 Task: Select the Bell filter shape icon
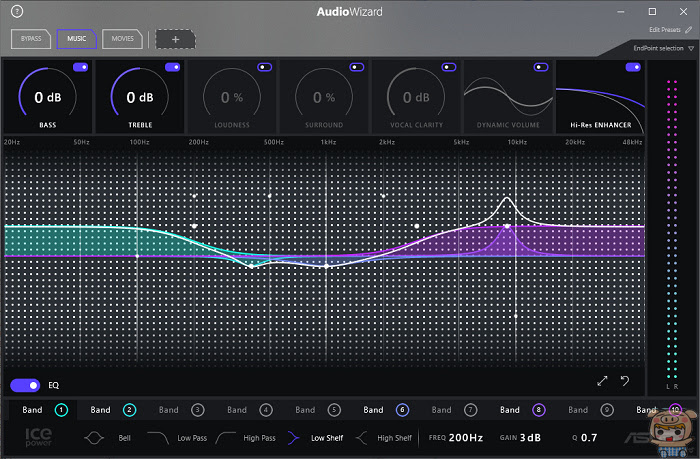pyautogui.click(x=94, y=438)
